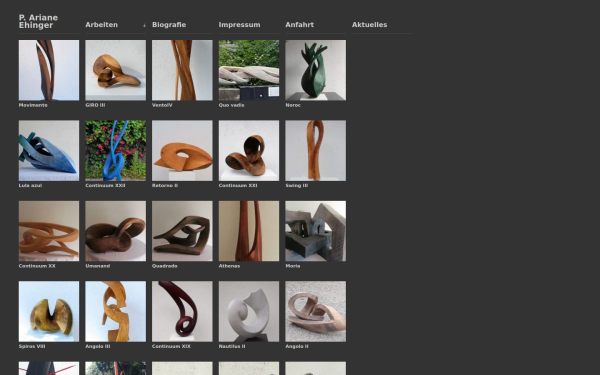
Task: Open the dark red Continuum XIX thumbnail
Action: 182,311
